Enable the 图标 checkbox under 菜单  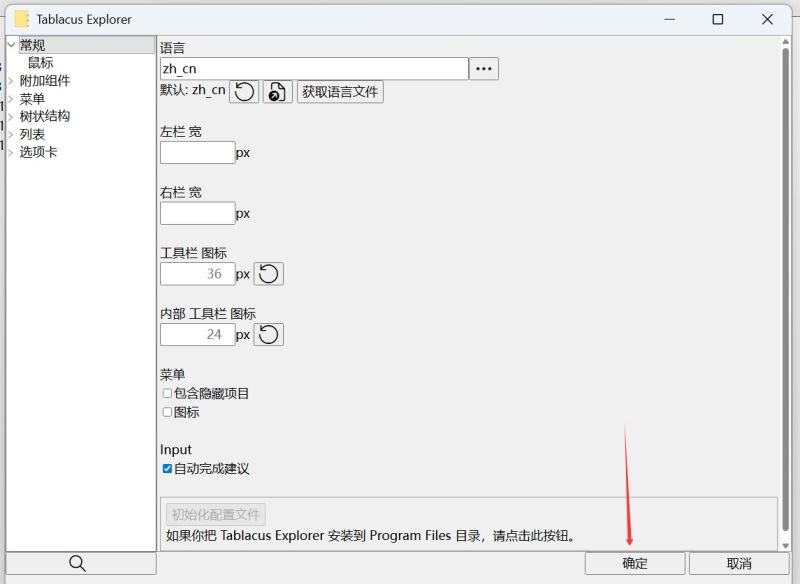167,412
